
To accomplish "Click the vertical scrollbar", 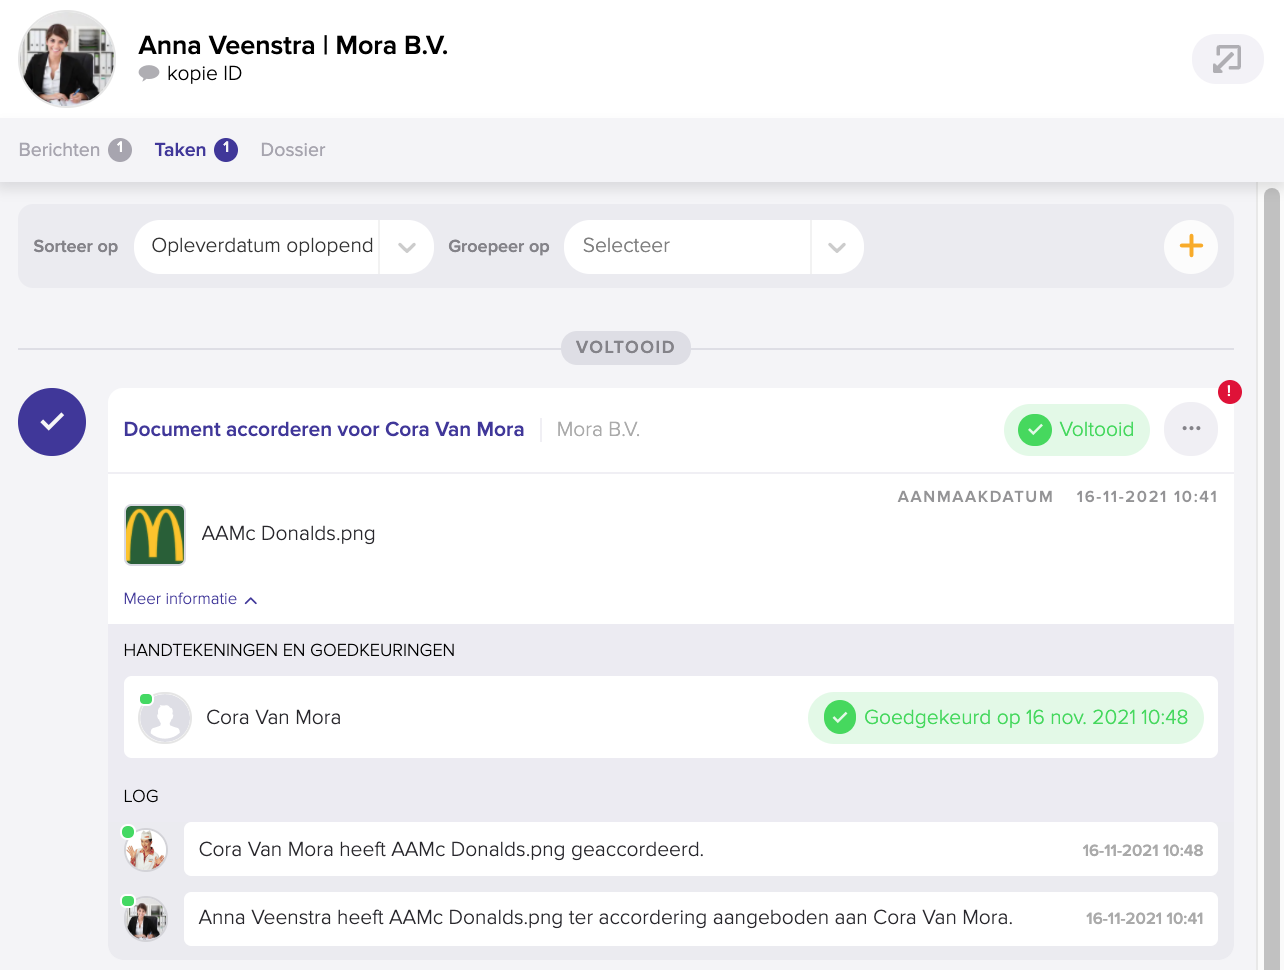I will coord(1272,578).
